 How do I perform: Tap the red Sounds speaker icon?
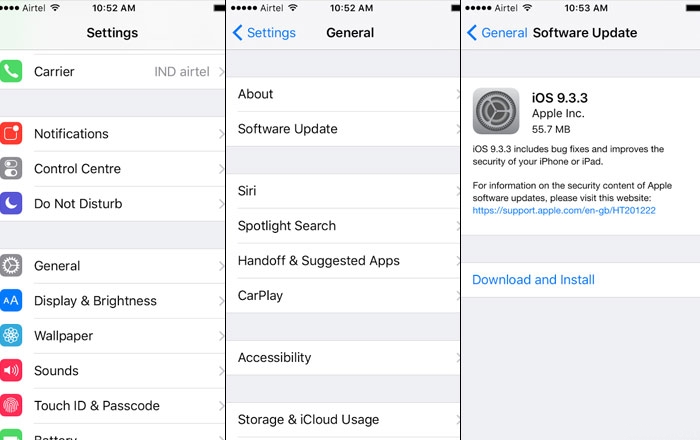point(11,370)
